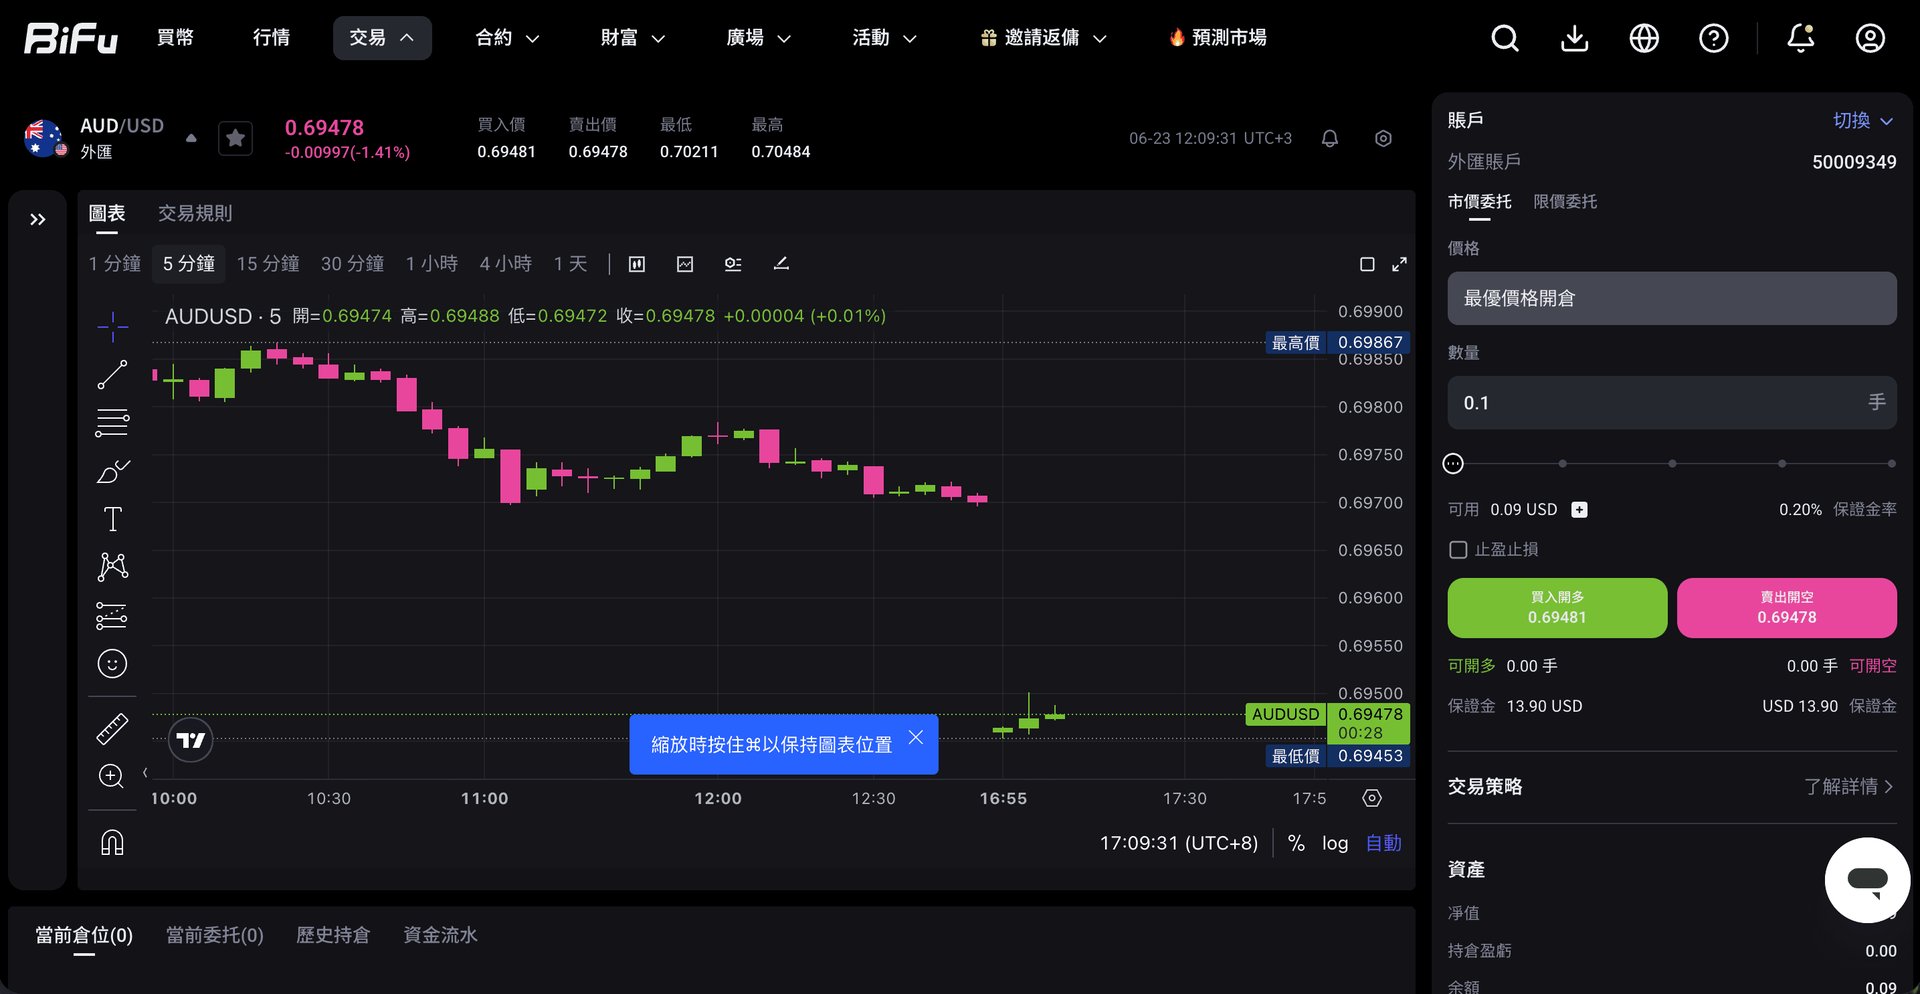Click the chart layout square icon
This screenshot has height=994, width=1920.
(x=1367, y=264)
